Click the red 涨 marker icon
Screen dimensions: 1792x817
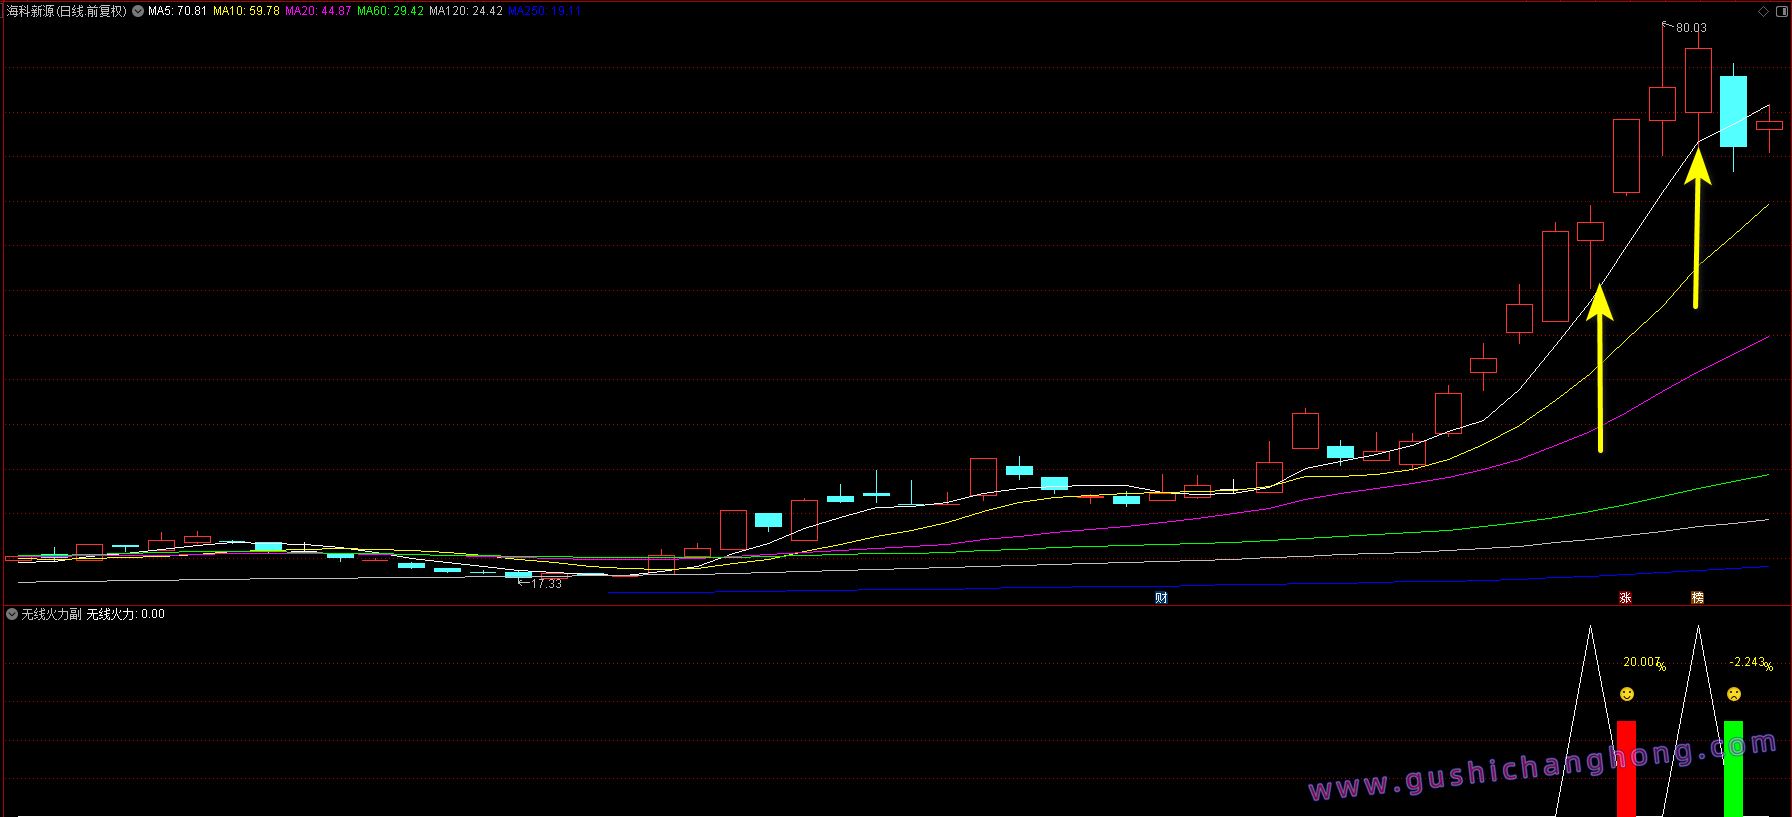click(1625, 598)
